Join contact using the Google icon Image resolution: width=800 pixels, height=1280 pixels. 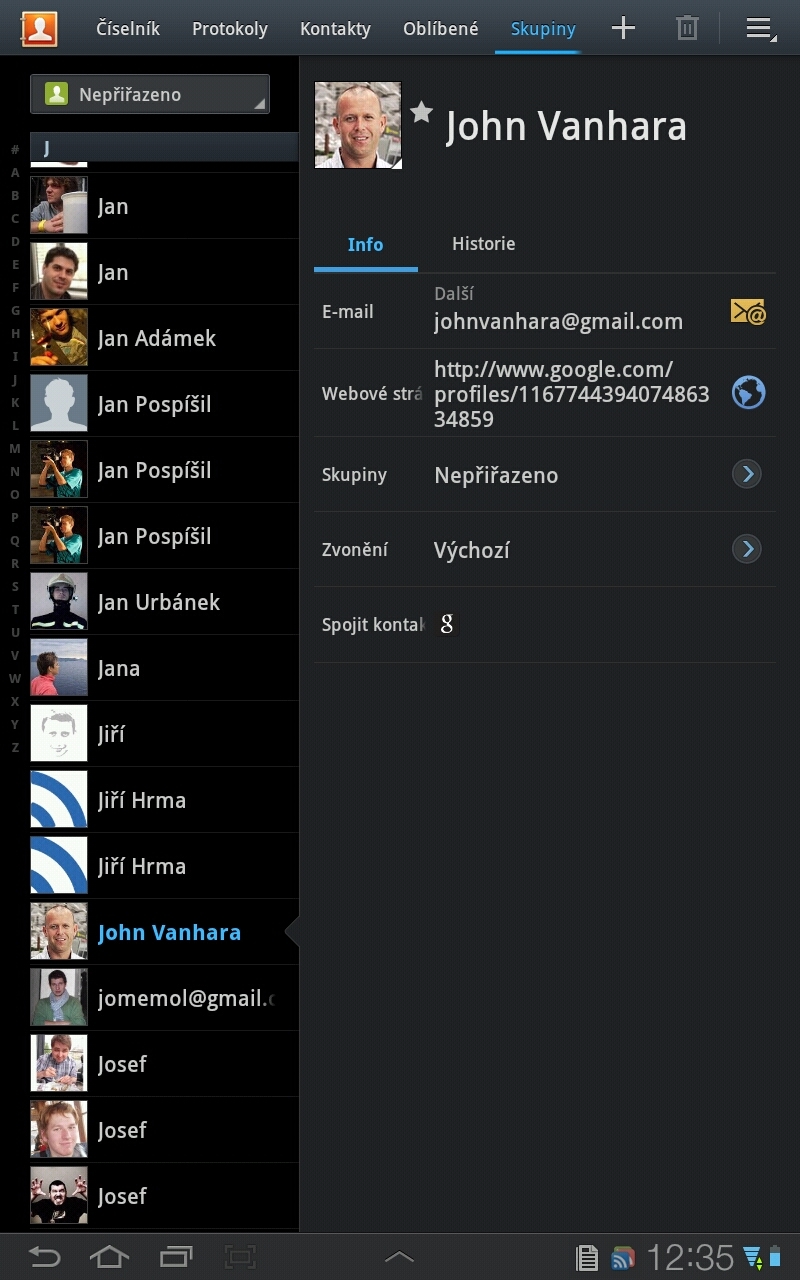(x=447, y=623)
